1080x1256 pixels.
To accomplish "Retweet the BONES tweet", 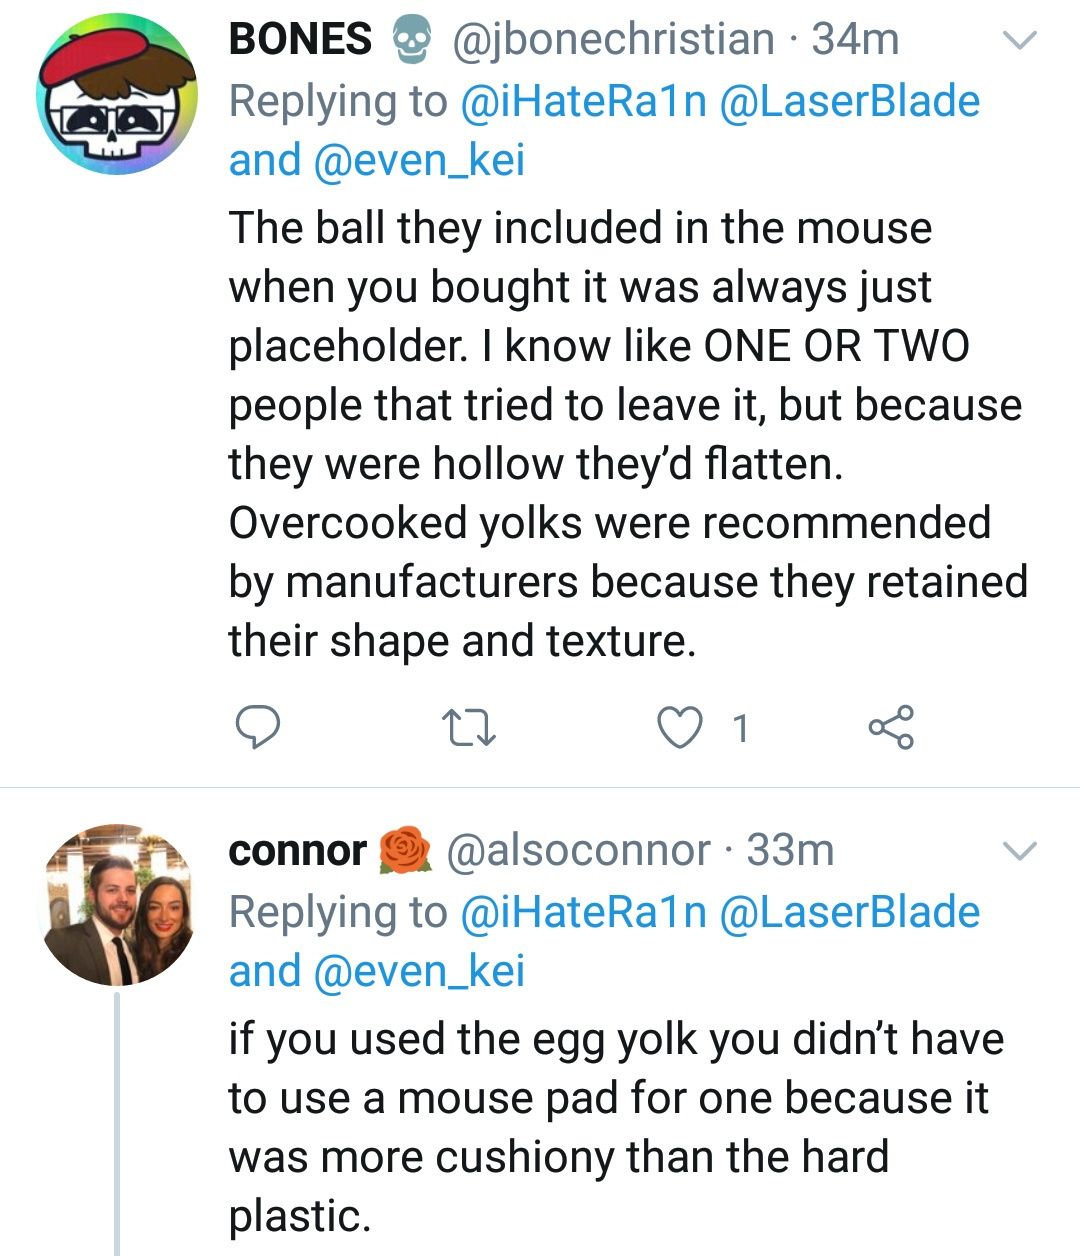I will (x=468, y=727).
